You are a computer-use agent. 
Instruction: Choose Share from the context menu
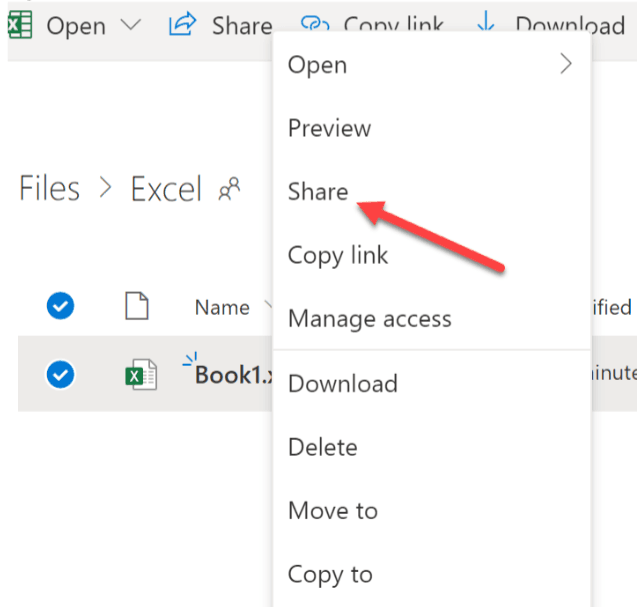[318, 192]
